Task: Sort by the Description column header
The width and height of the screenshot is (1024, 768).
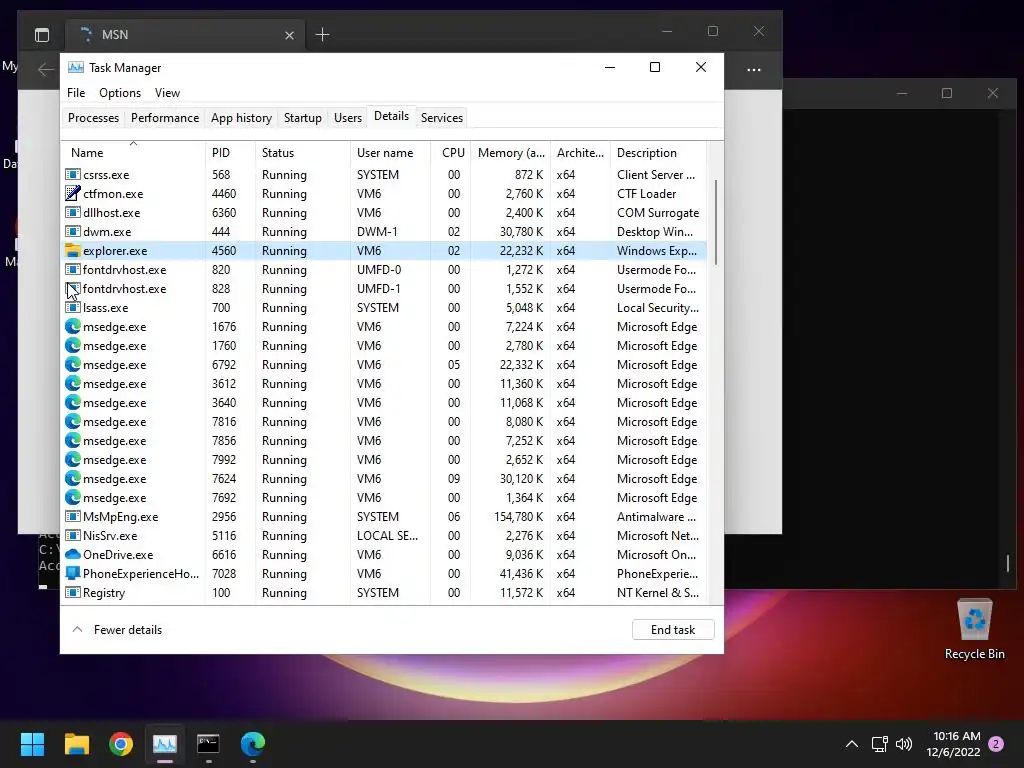Action: pyautogui.click(x=658, y=153)
